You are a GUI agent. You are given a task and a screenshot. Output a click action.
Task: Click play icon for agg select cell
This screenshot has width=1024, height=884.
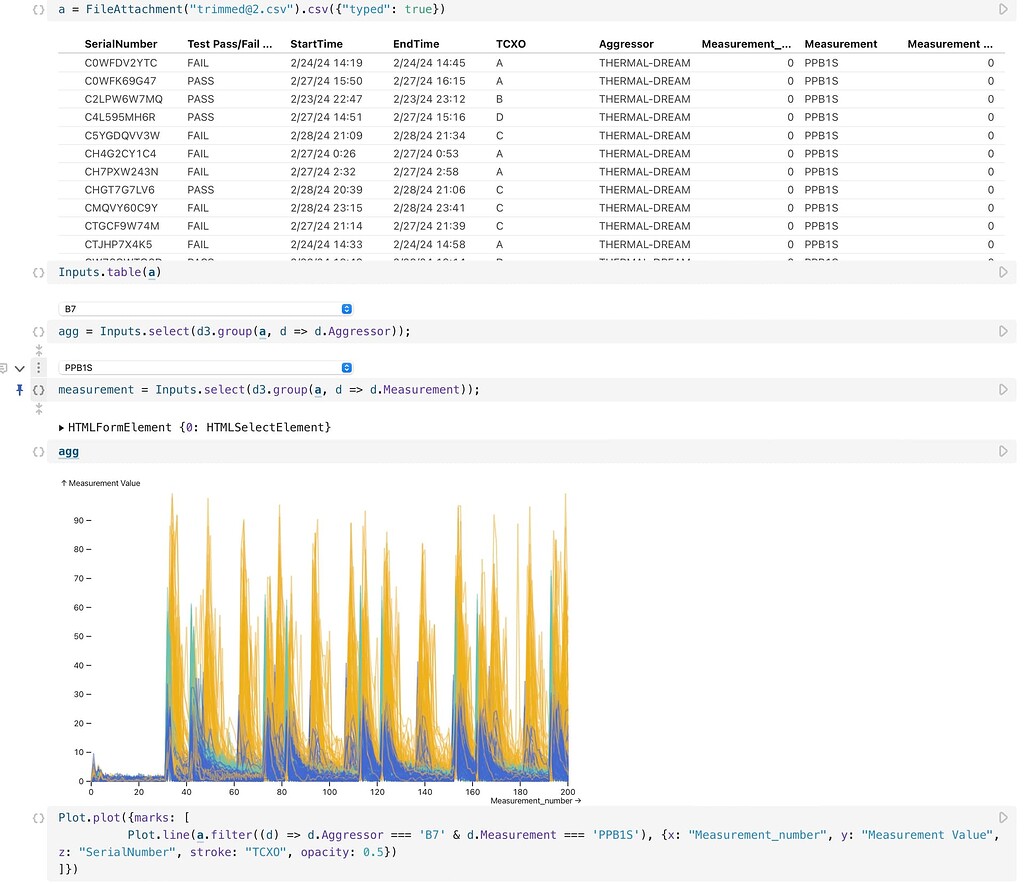click(1003, 331)
